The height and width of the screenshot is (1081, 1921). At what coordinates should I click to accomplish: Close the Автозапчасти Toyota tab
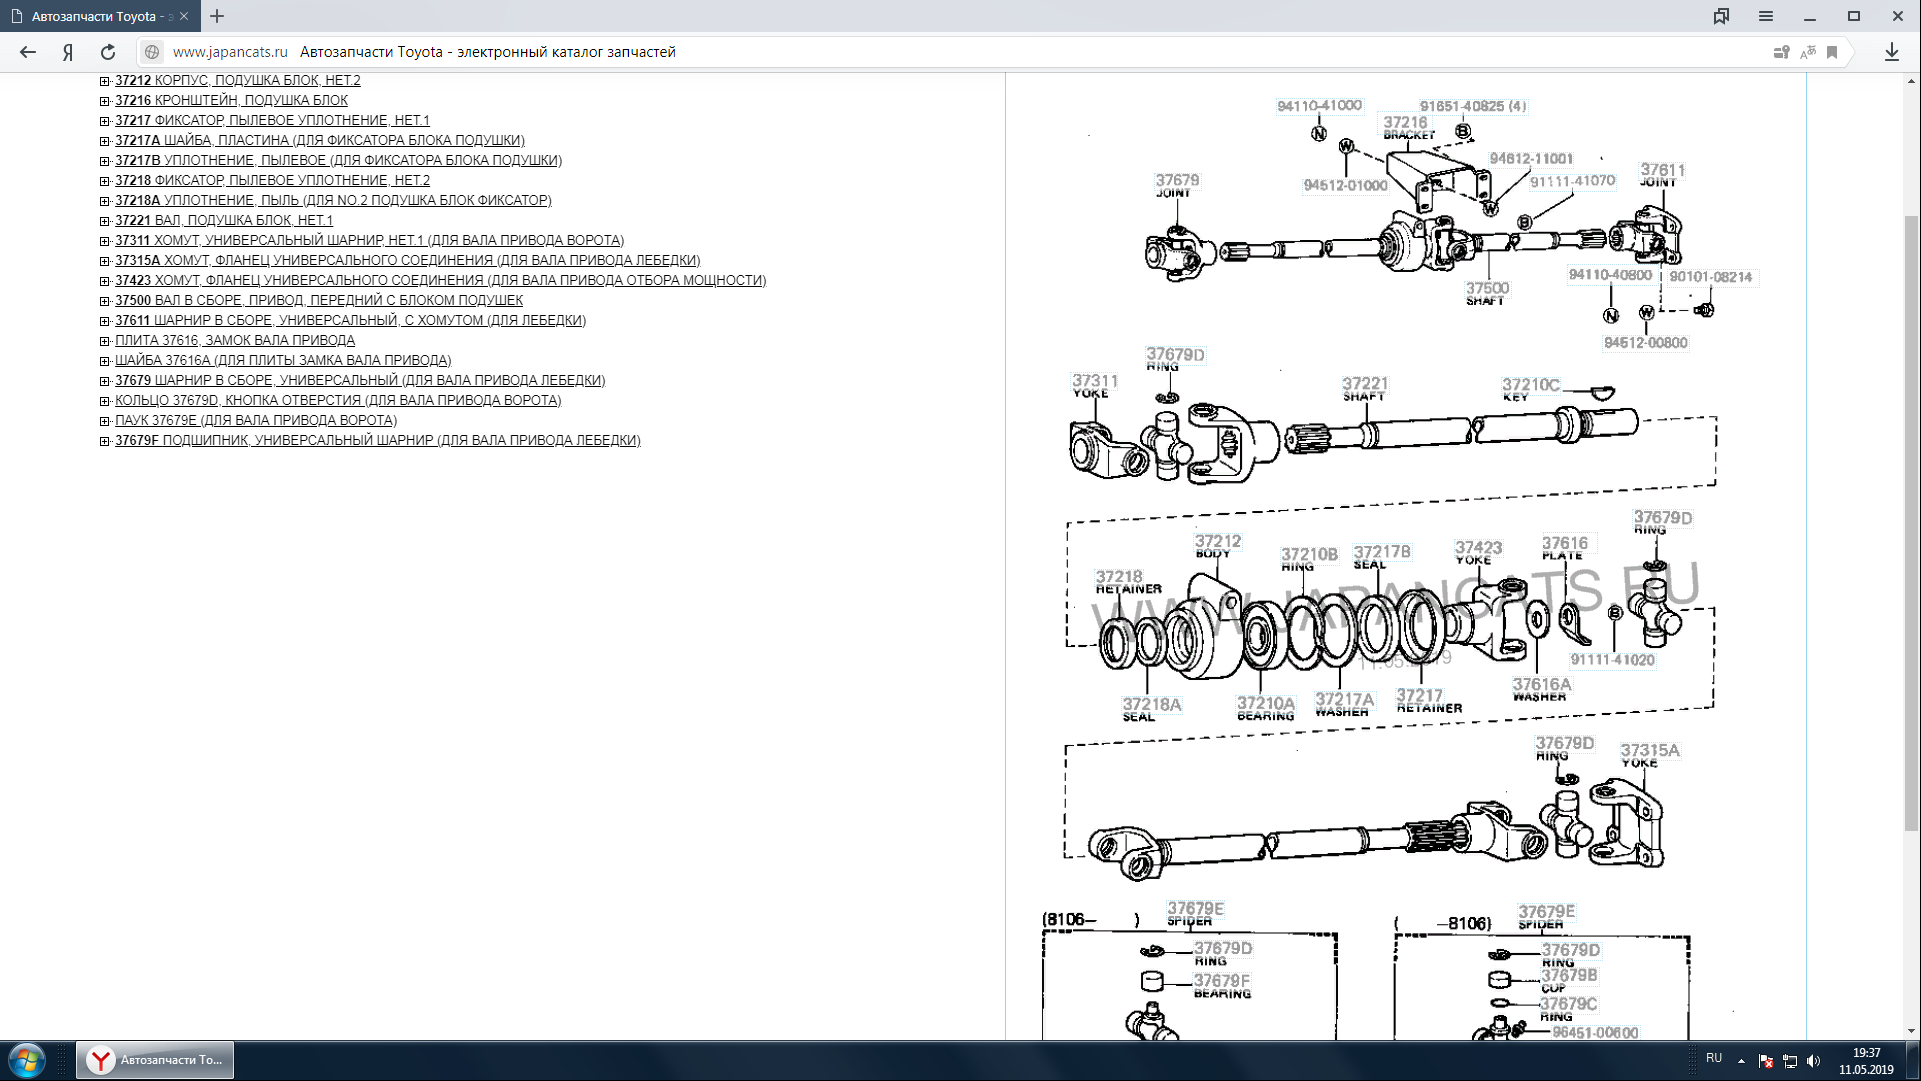[184, 16]
